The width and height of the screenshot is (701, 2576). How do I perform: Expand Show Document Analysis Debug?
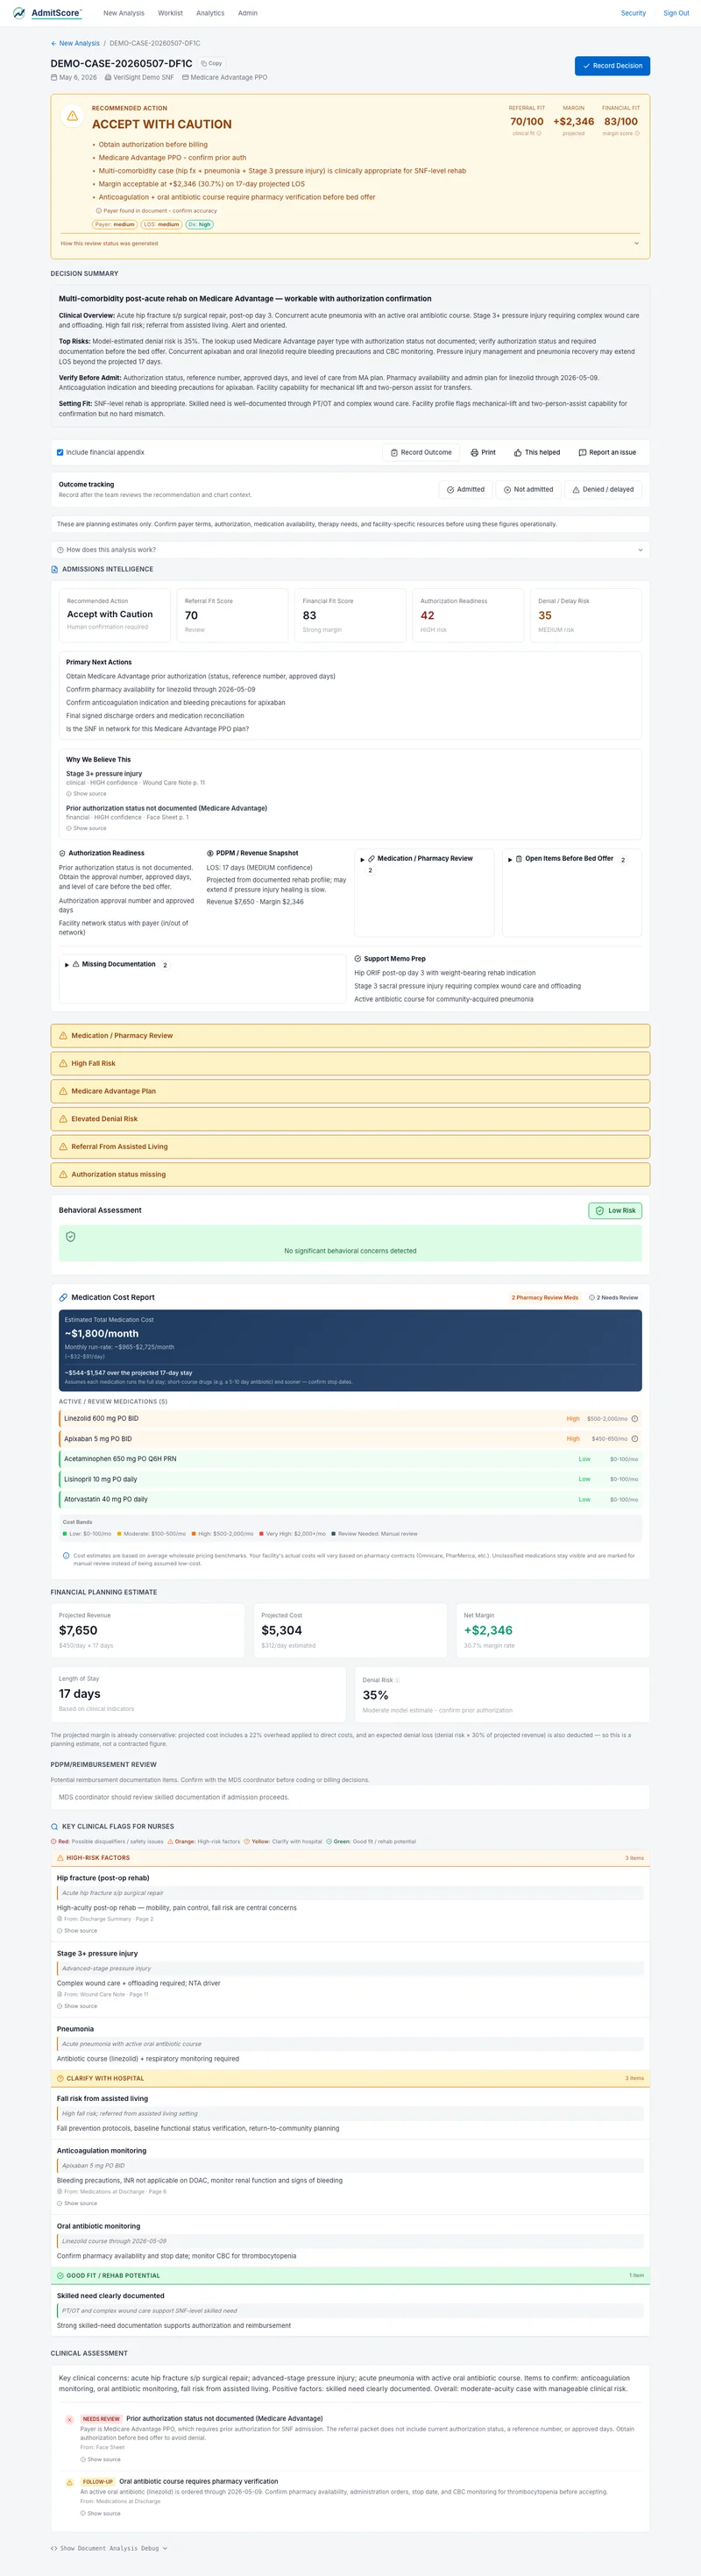pyautogui.click(x=109, y=2548)
